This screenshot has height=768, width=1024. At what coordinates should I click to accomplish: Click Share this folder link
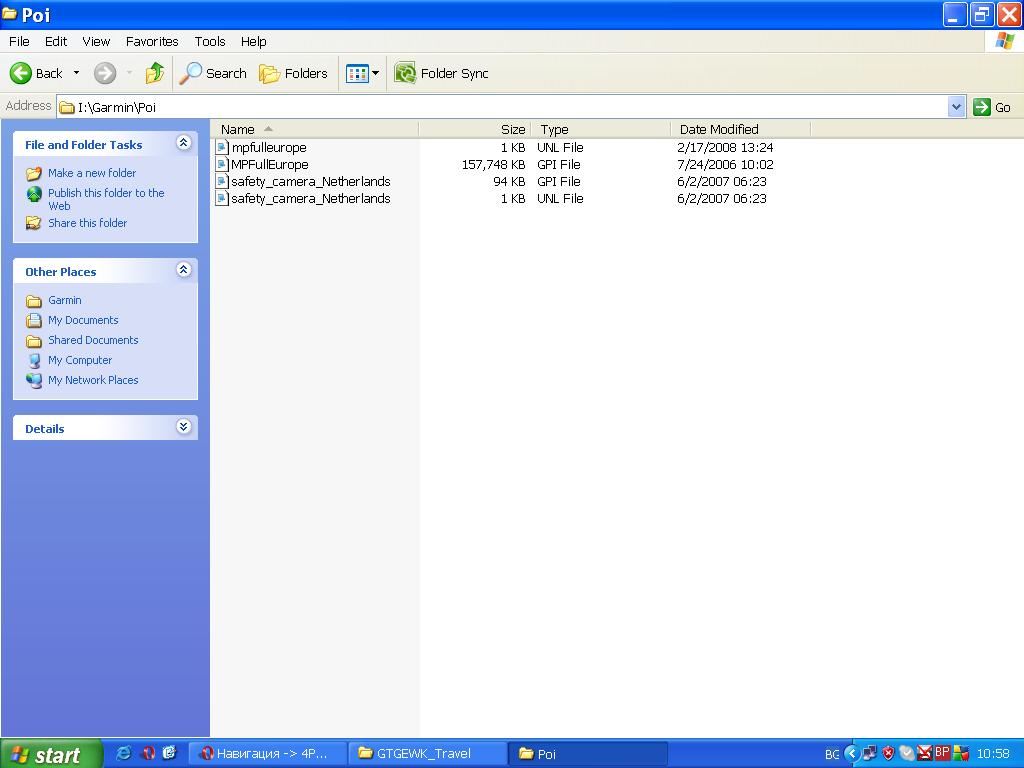[x=88, y=223]
